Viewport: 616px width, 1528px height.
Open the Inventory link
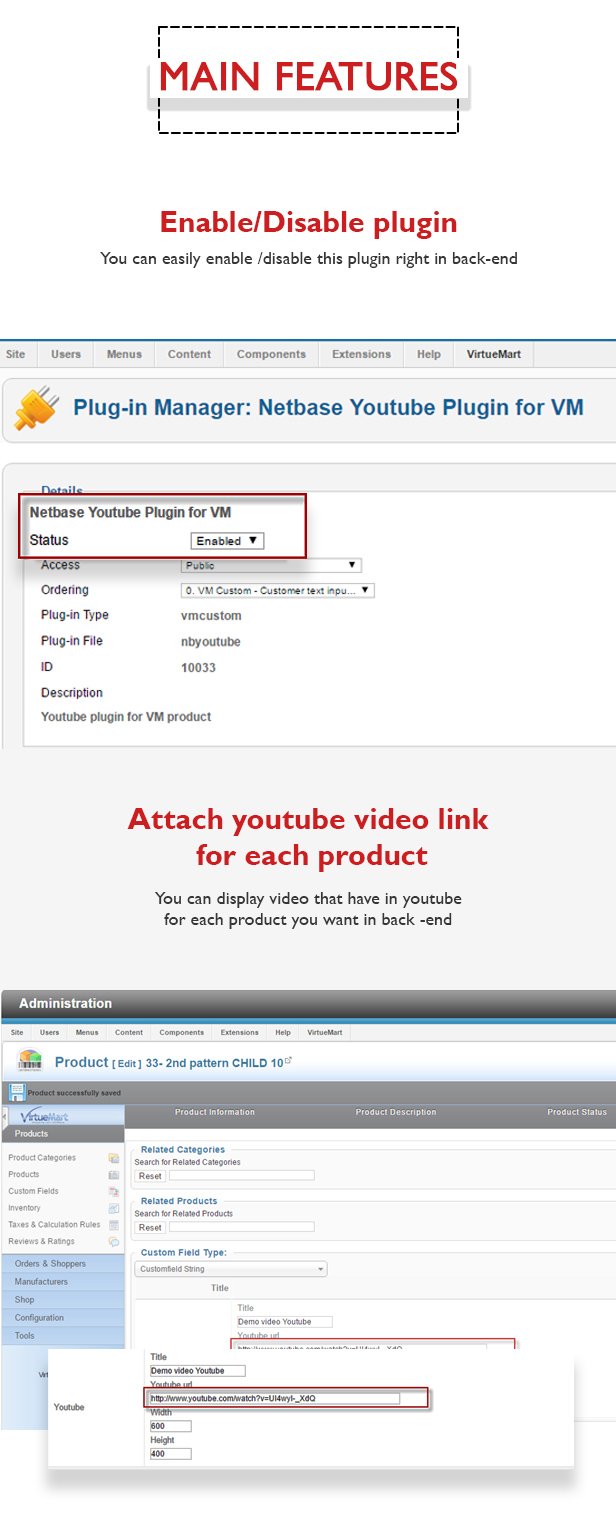click(x=25, y=1208)
